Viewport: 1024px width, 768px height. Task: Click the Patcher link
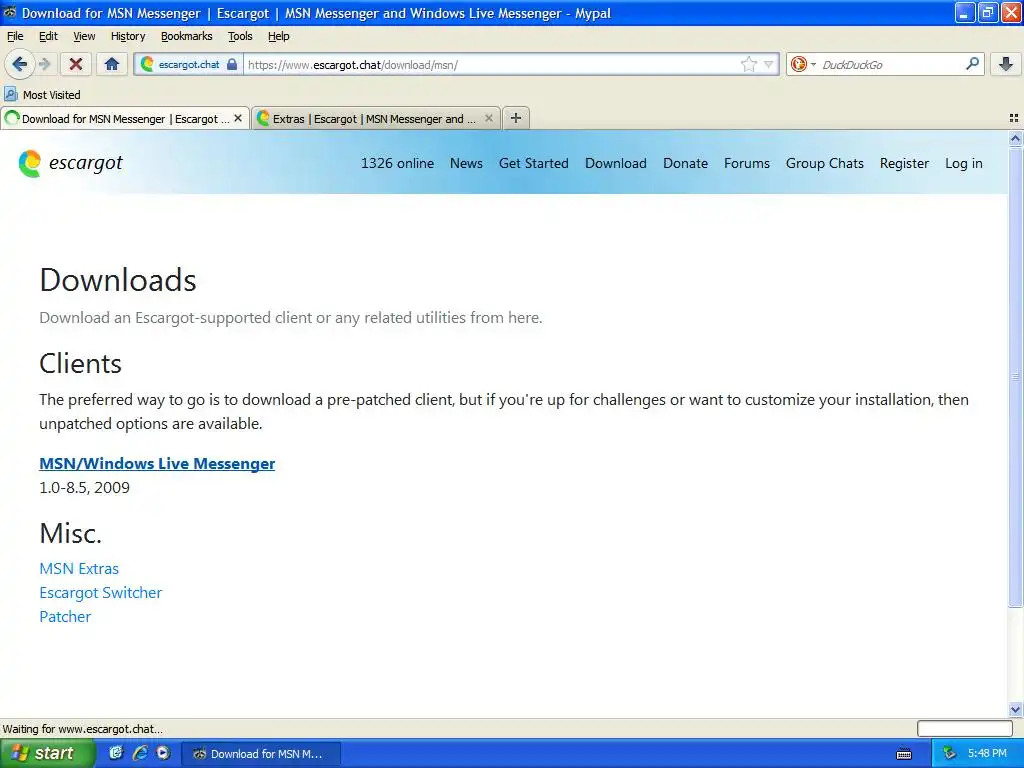coord(65,617)
